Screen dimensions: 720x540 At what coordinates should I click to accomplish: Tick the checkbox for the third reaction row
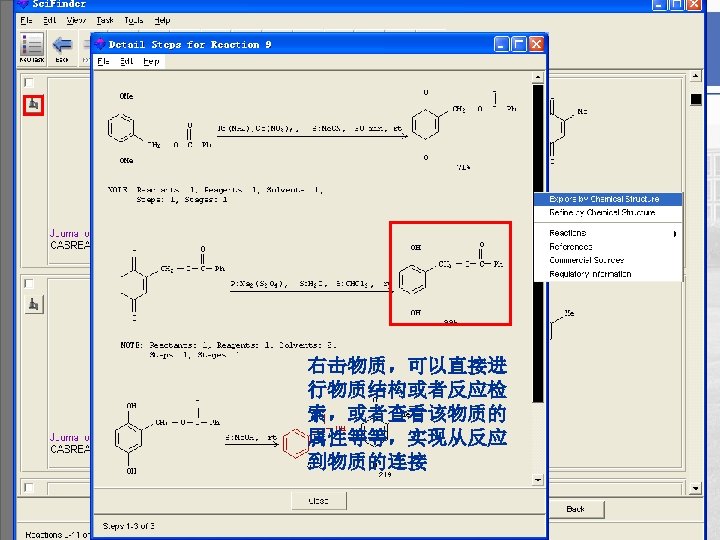[x=29, y=487]
